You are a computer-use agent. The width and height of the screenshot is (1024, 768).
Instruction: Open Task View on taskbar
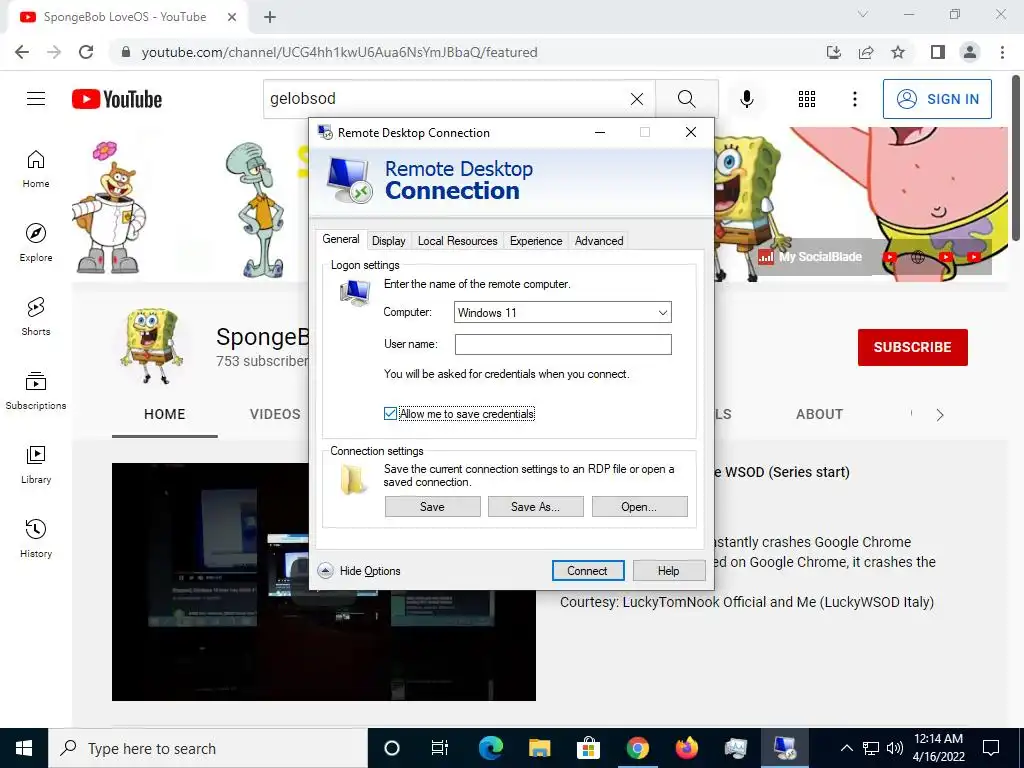440,748
